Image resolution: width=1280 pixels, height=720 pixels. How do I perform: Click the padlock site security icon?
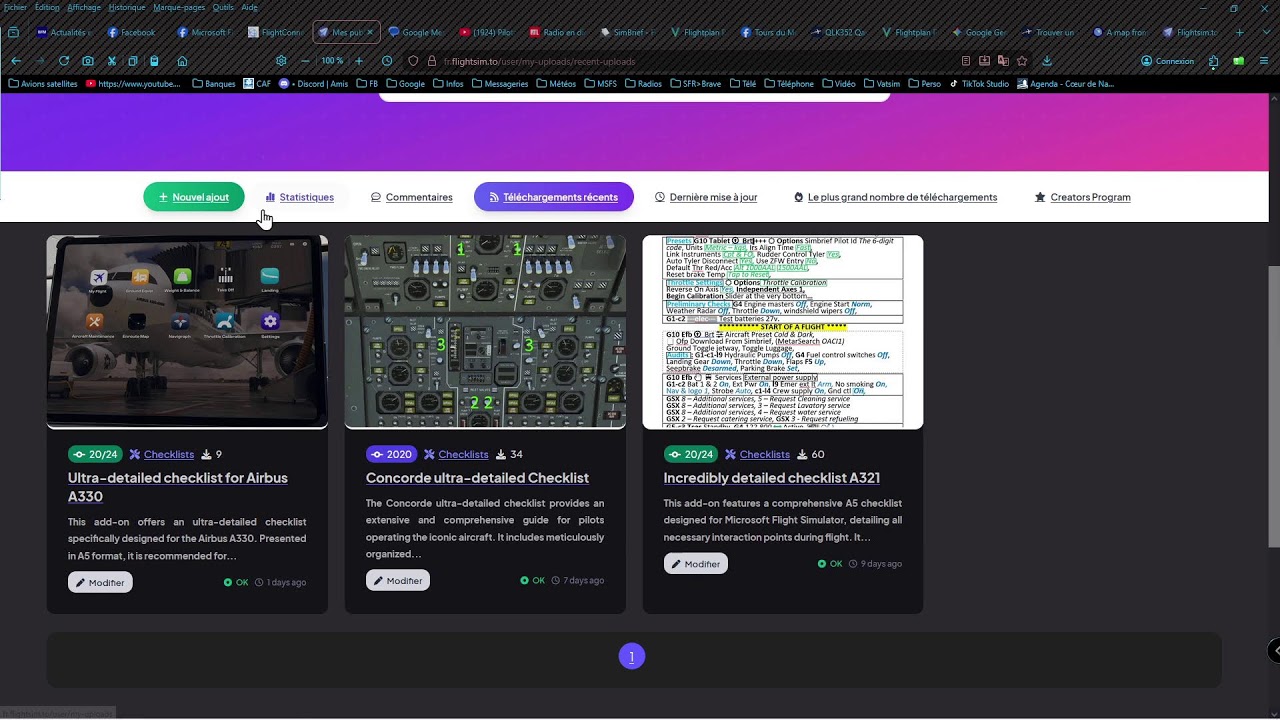click(432, 61)
